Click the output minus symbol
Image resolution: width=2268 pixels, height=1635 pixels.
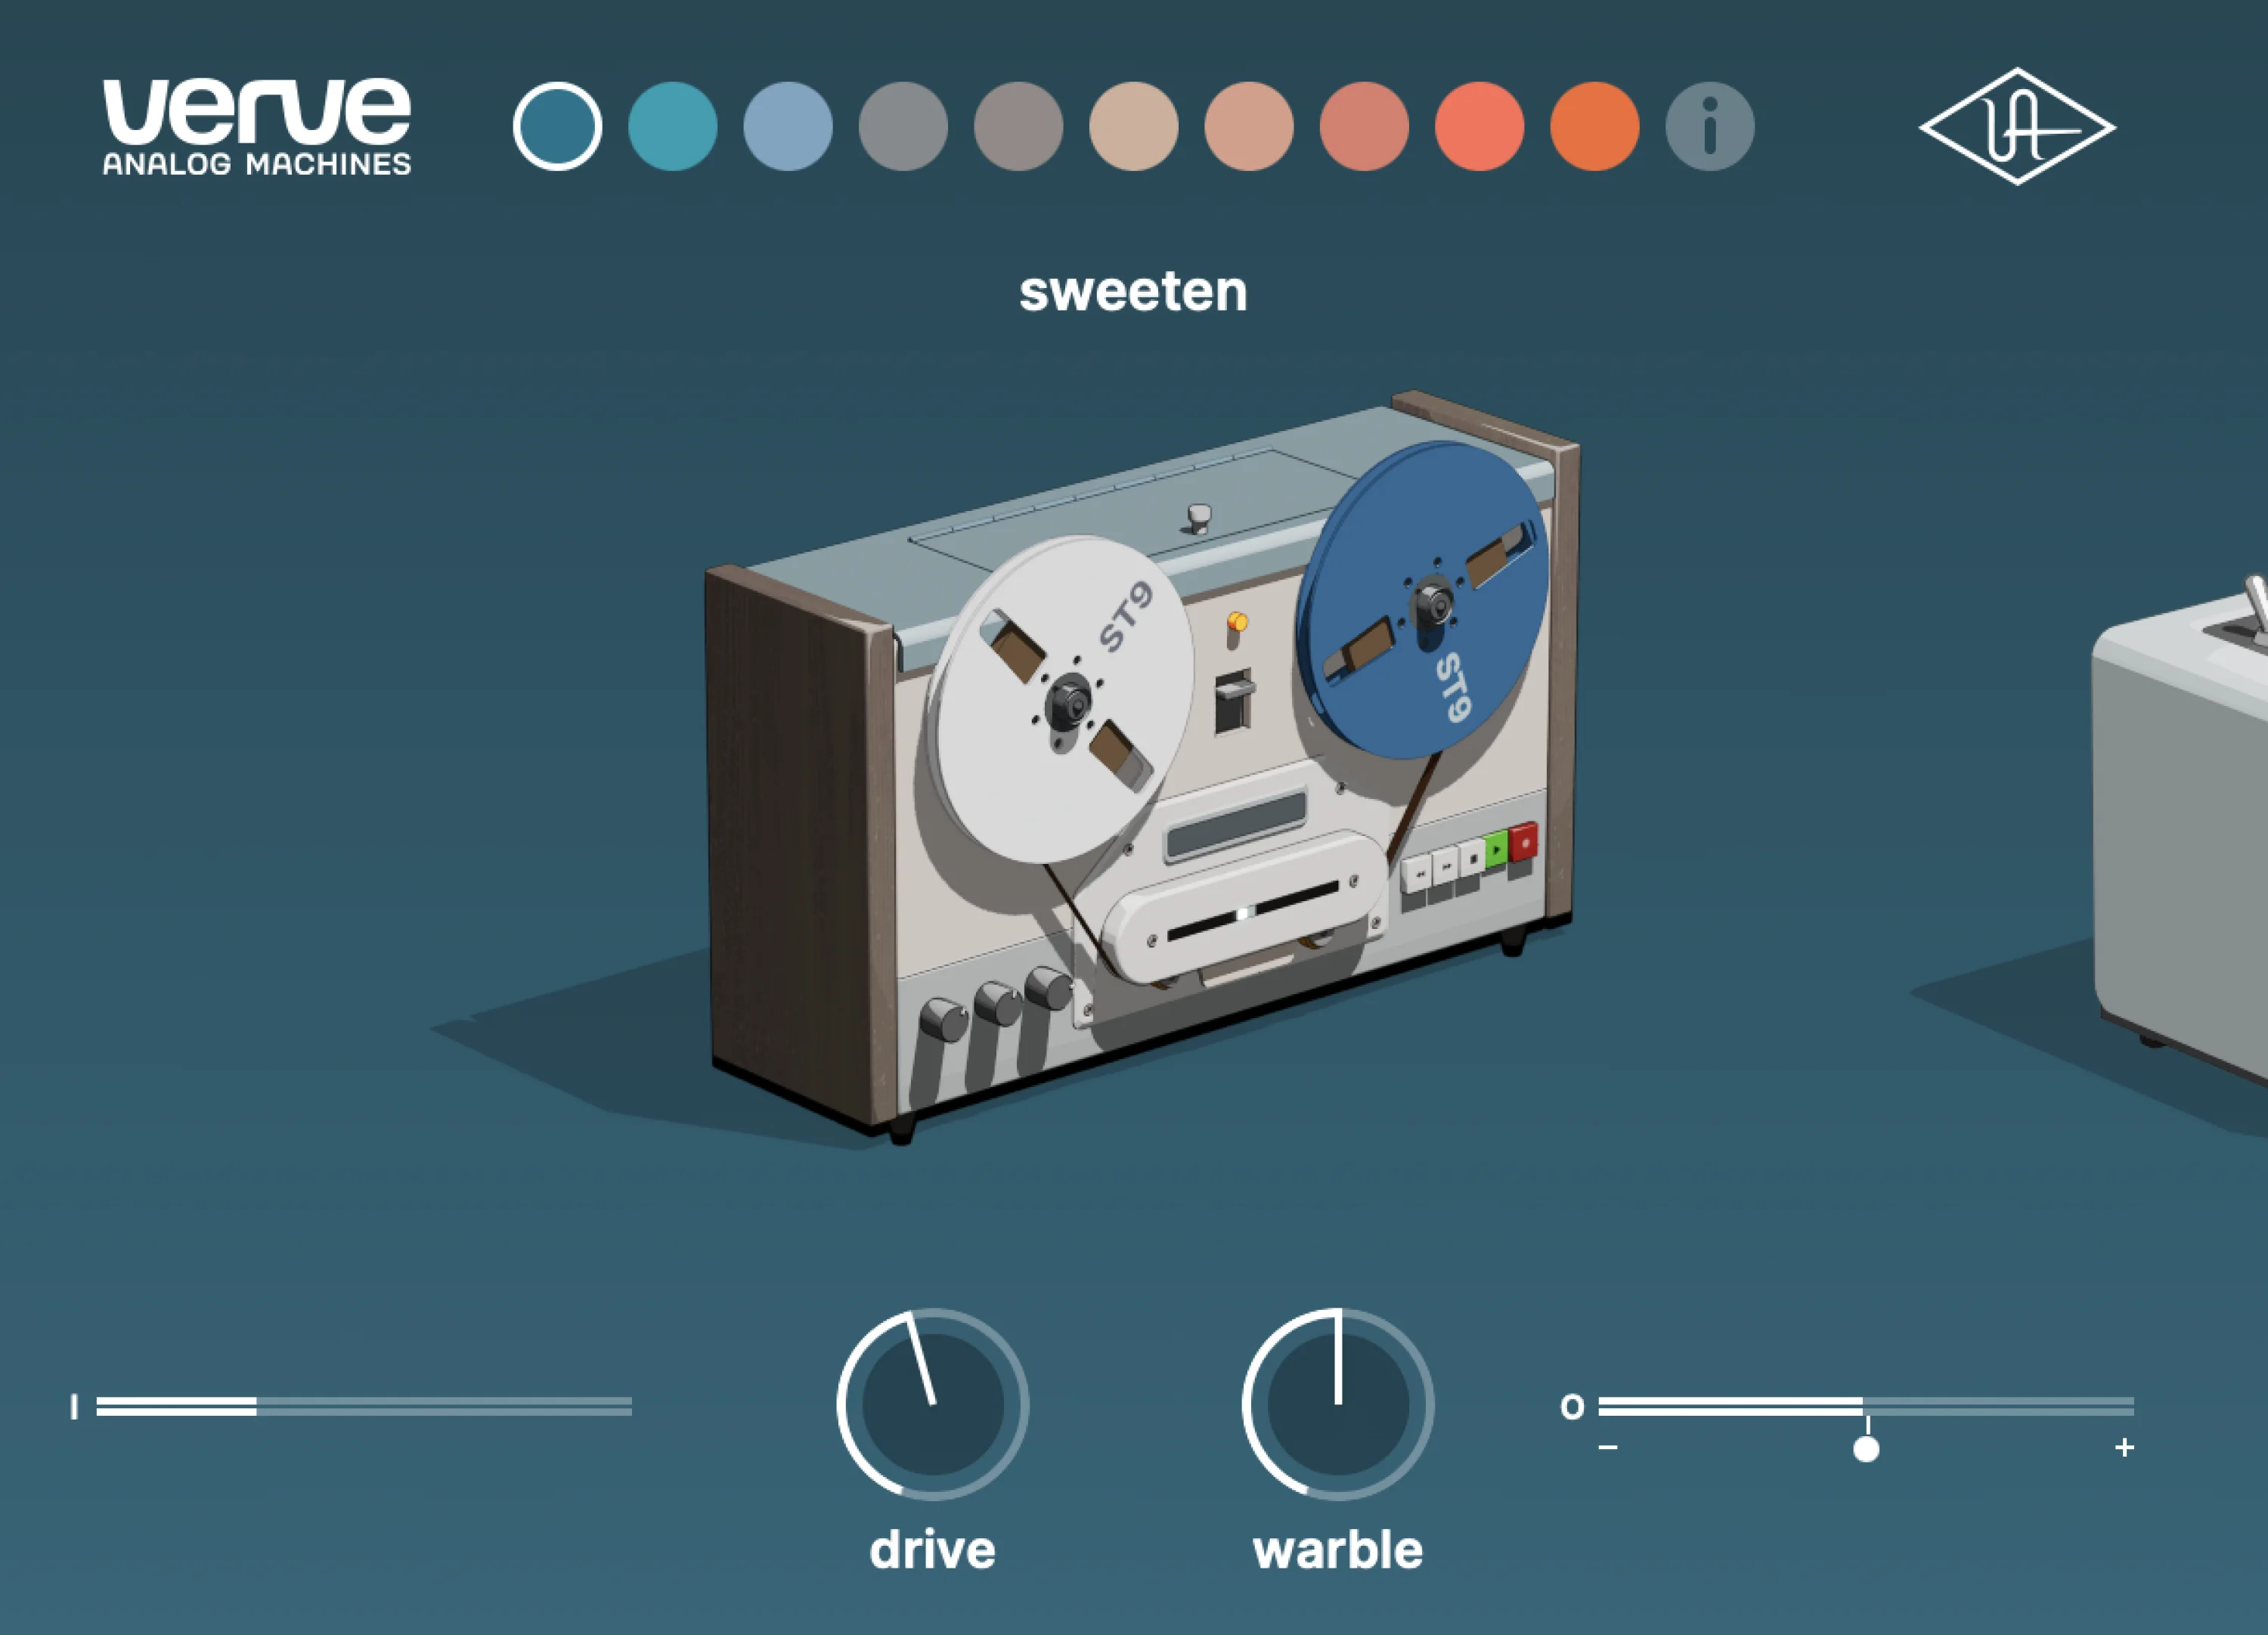1608,1447
